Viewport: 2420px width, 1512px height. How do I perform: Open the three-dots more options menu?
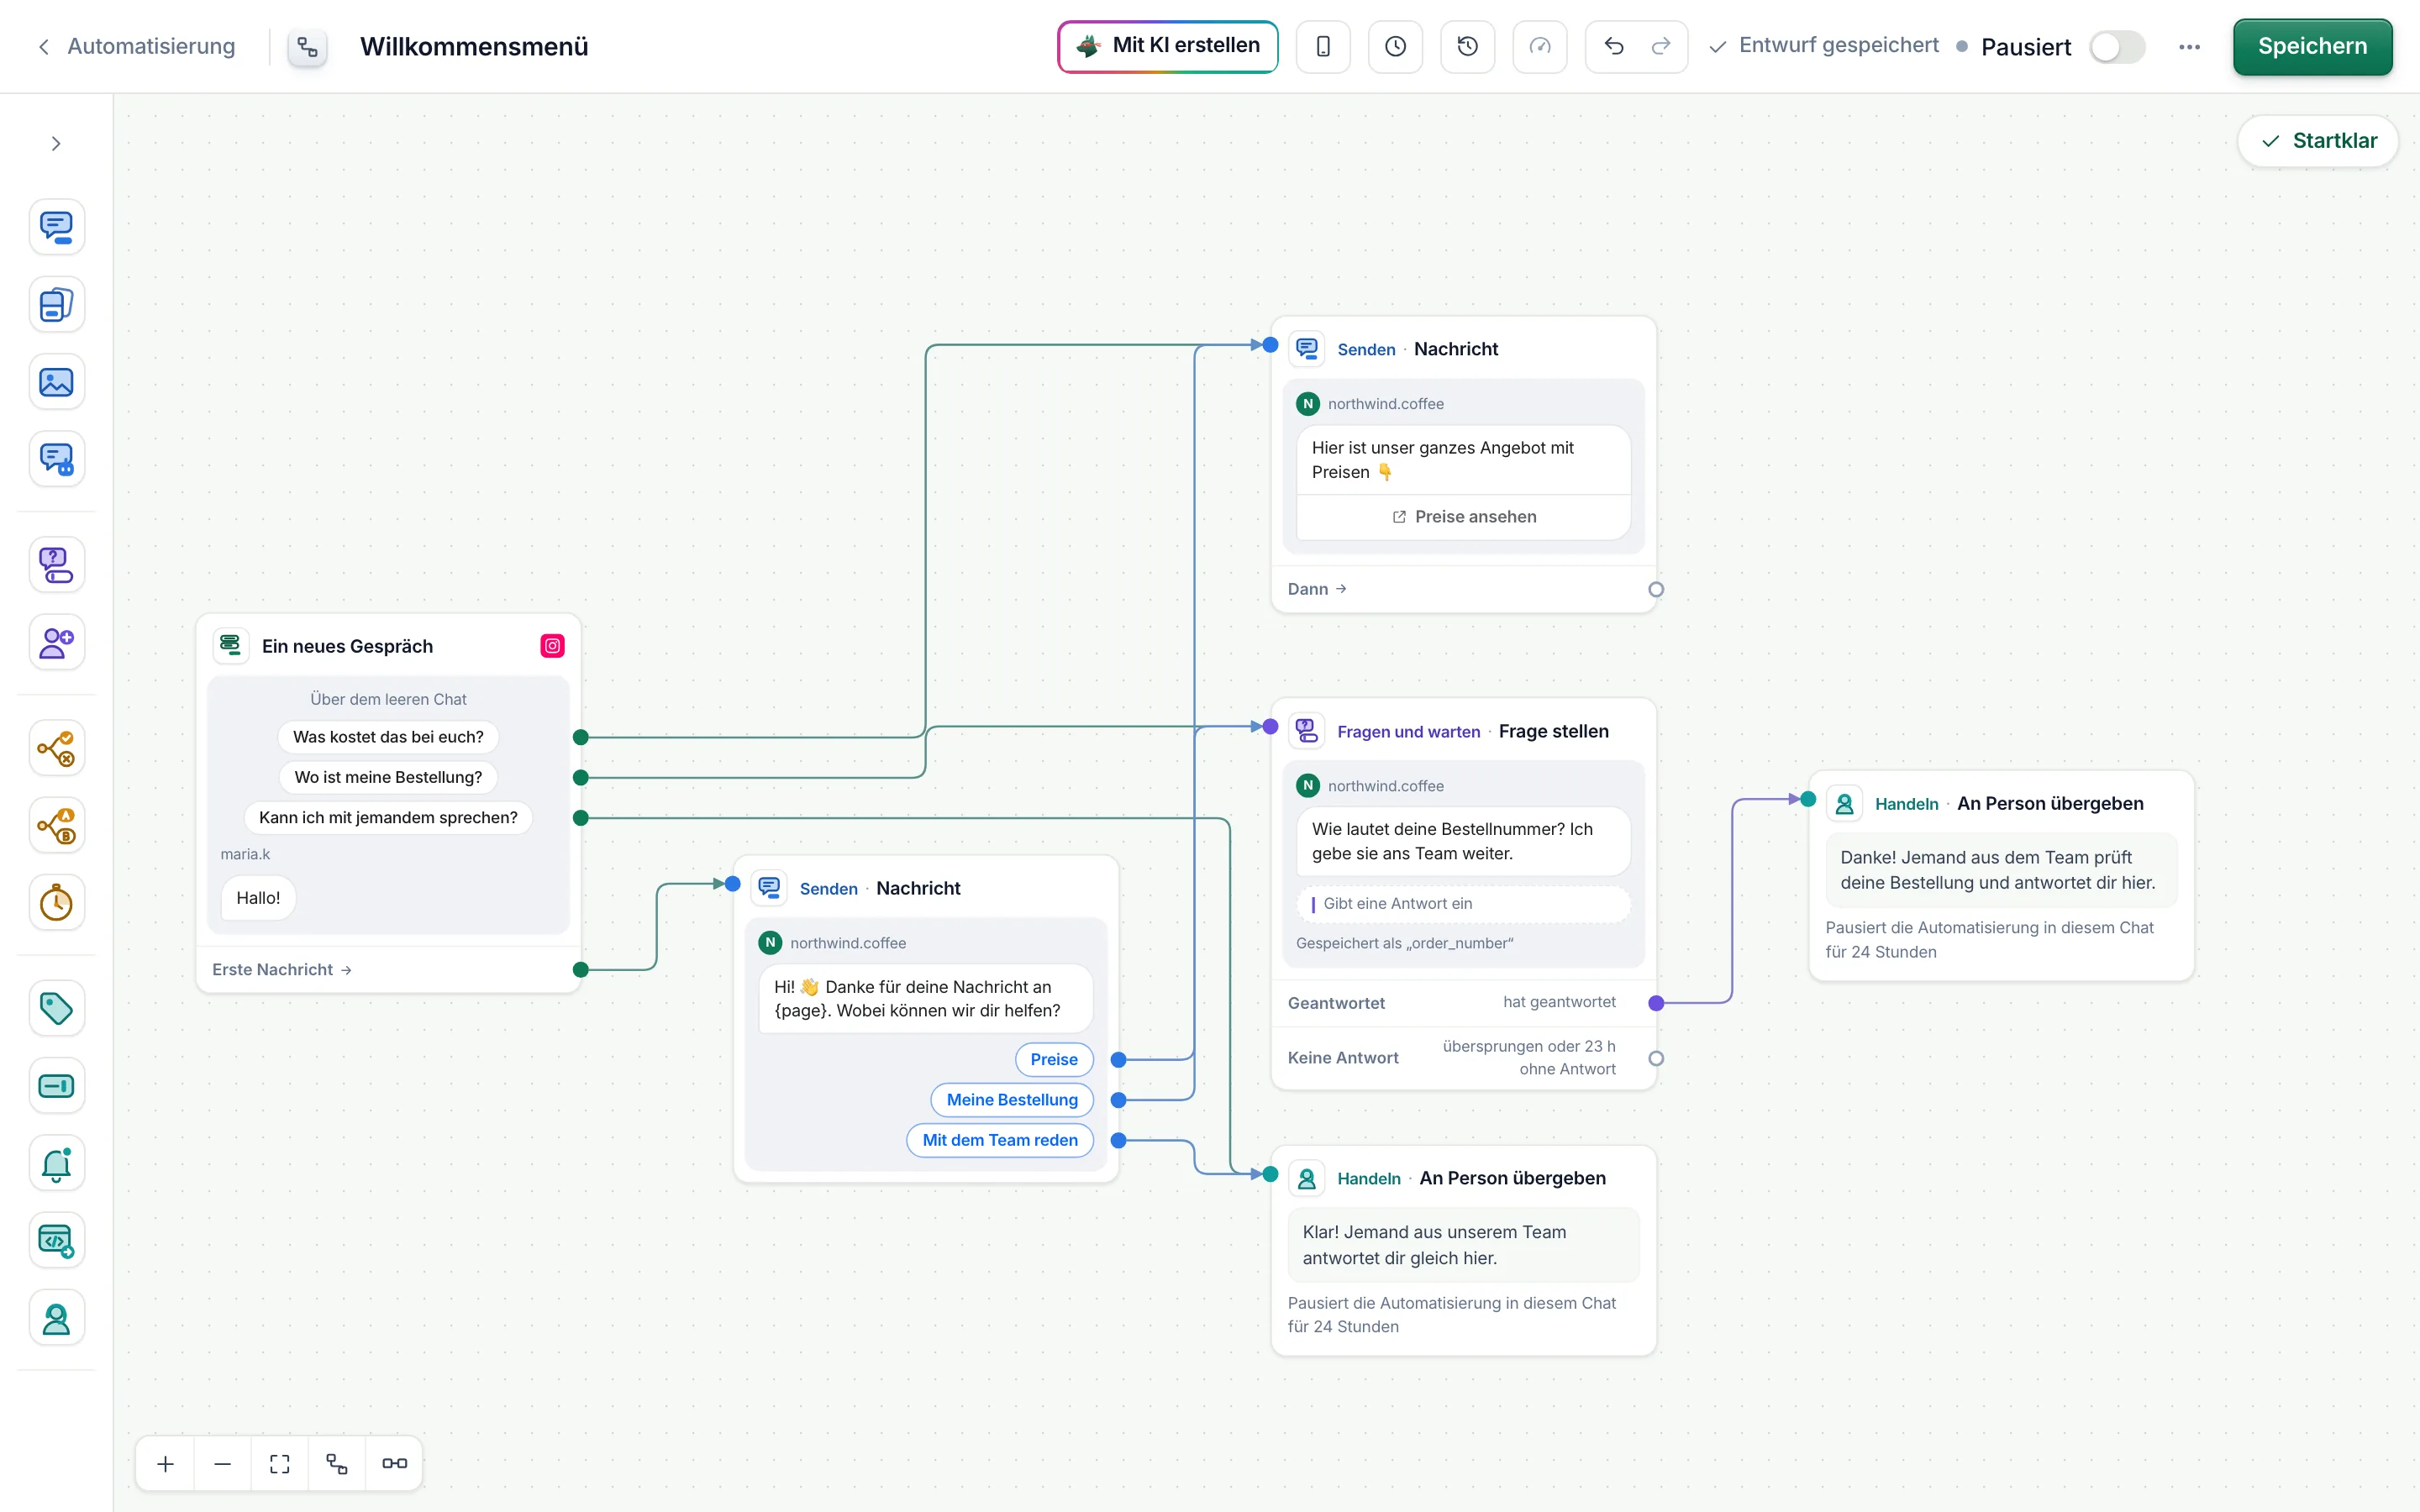(x=2189, y=47)
